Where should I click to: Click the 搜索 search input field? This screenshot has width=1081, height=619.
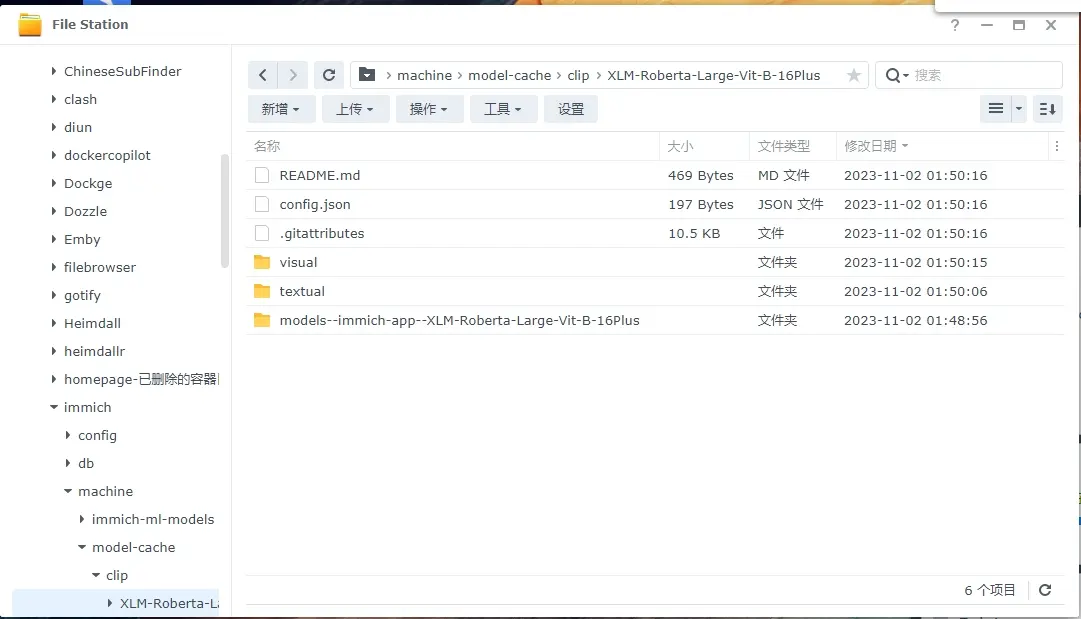pyautogui.click(x=985, y=75)
